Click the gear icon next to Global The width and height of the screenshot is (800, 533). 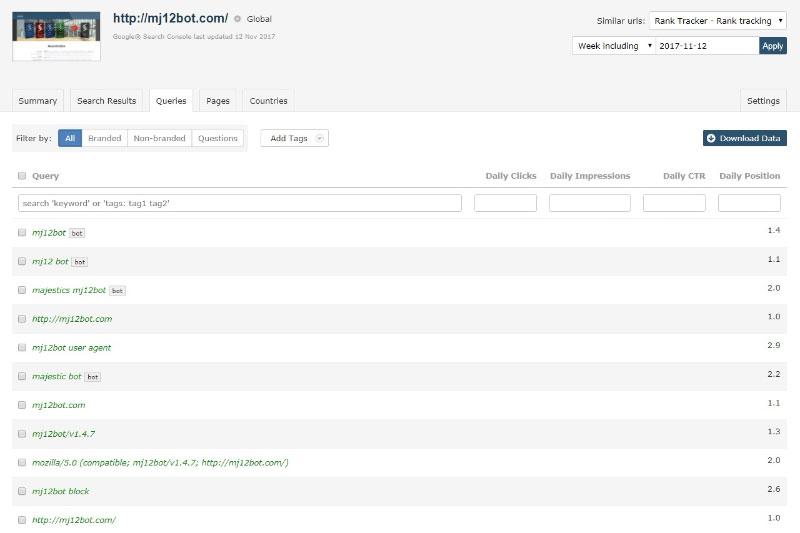tap(237, 19)
